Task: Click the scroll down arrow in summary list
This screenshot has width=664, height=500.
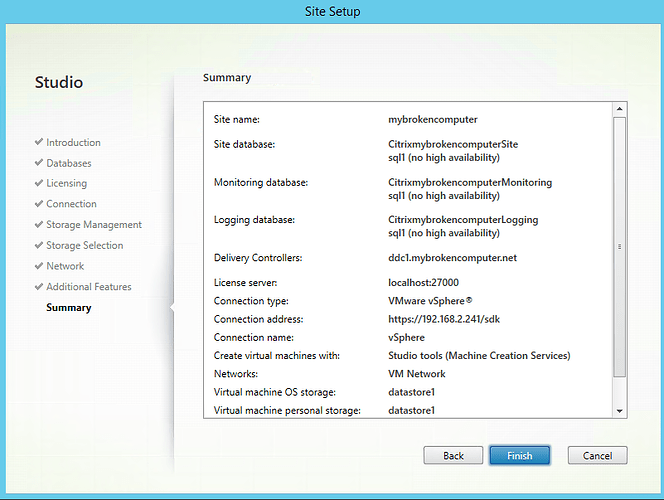Action: pyautogui.click(x=619, y=410)
